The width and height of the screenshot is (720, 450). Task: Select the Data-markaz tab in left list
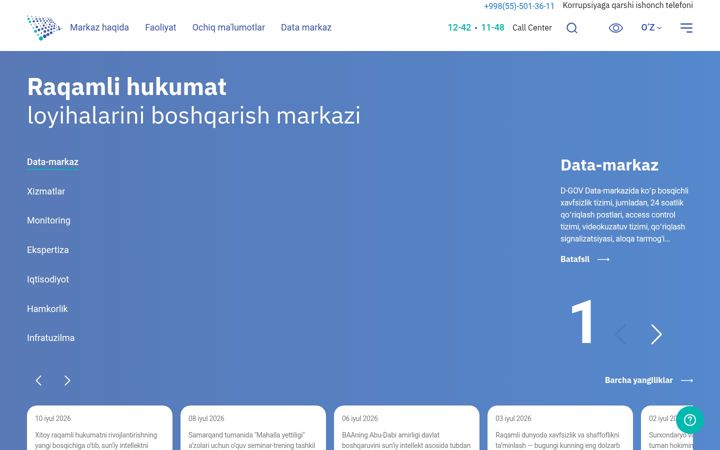(53, 162)
